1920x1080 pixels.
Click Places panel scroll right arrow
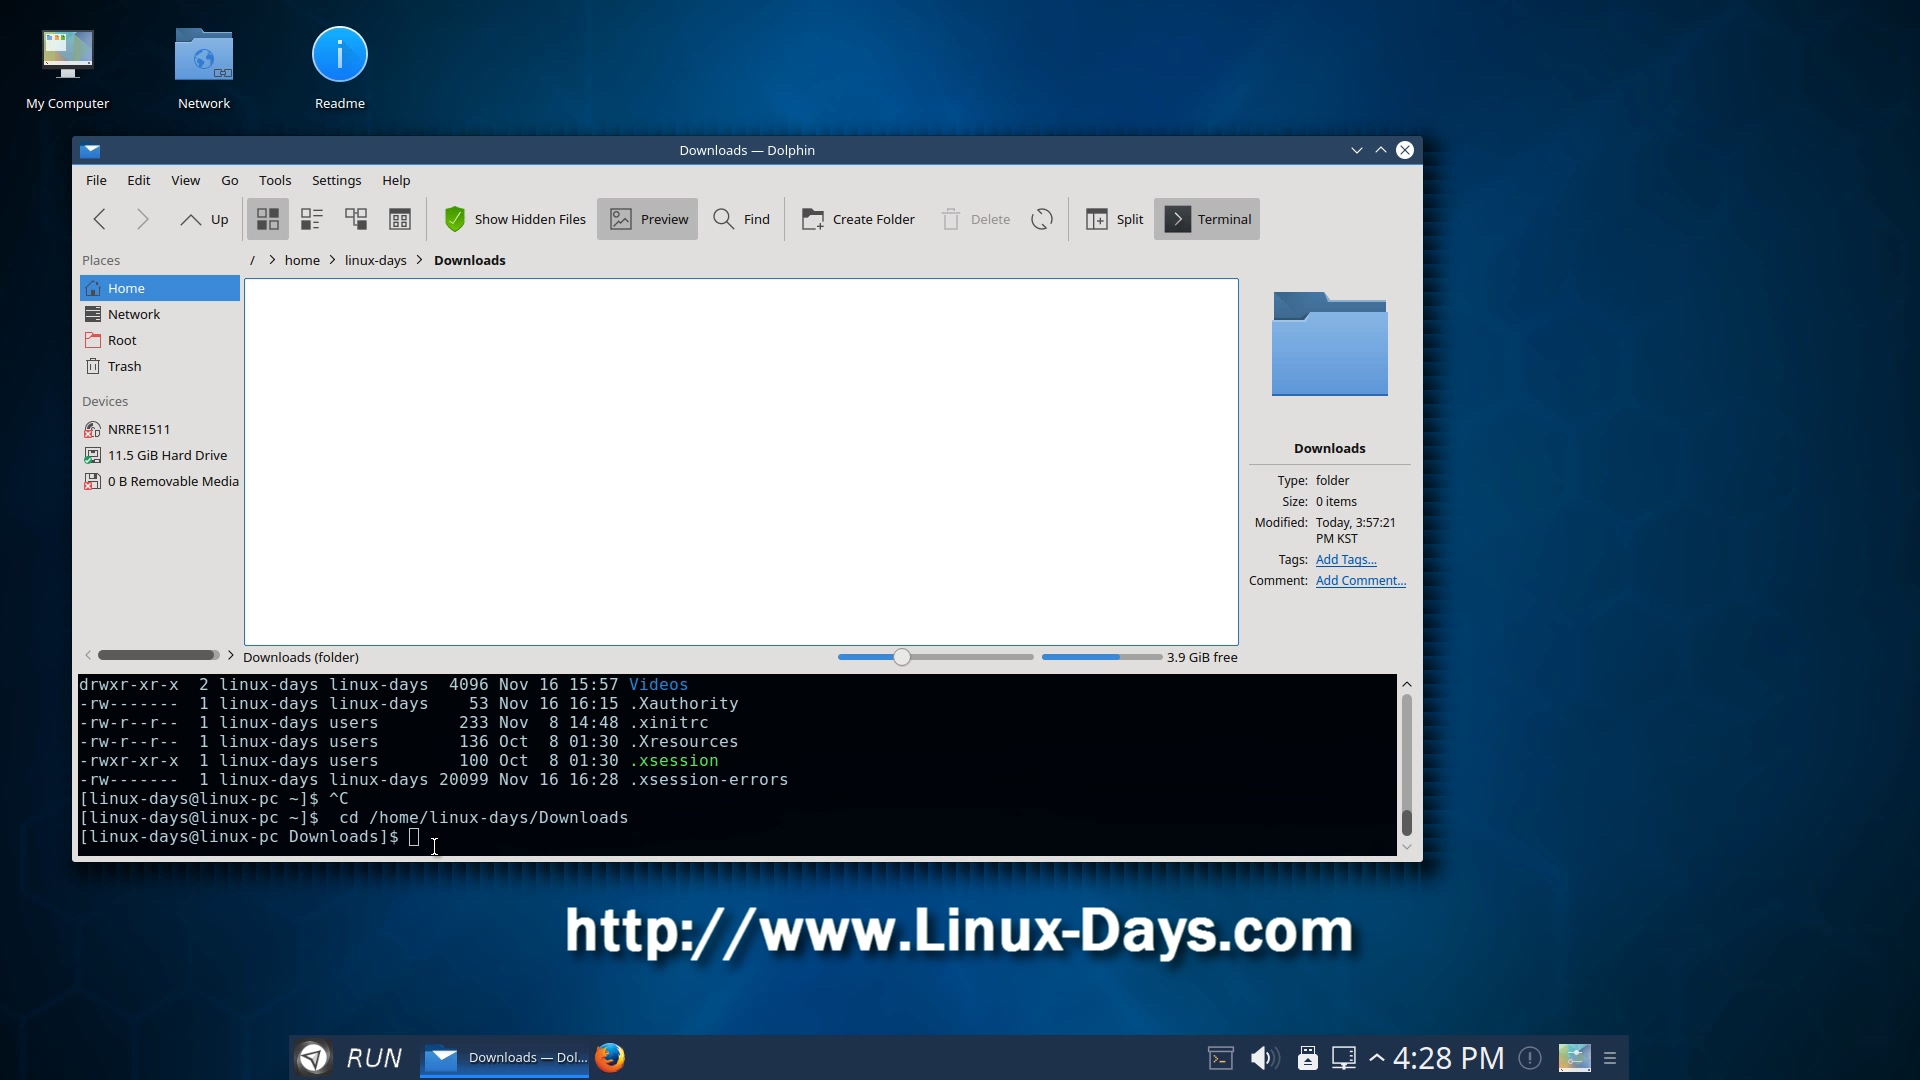click(x=230, y=655)
